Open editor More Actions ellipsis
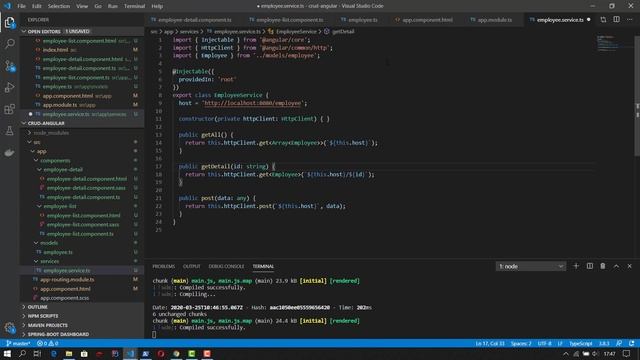 [x=629, y=20]
